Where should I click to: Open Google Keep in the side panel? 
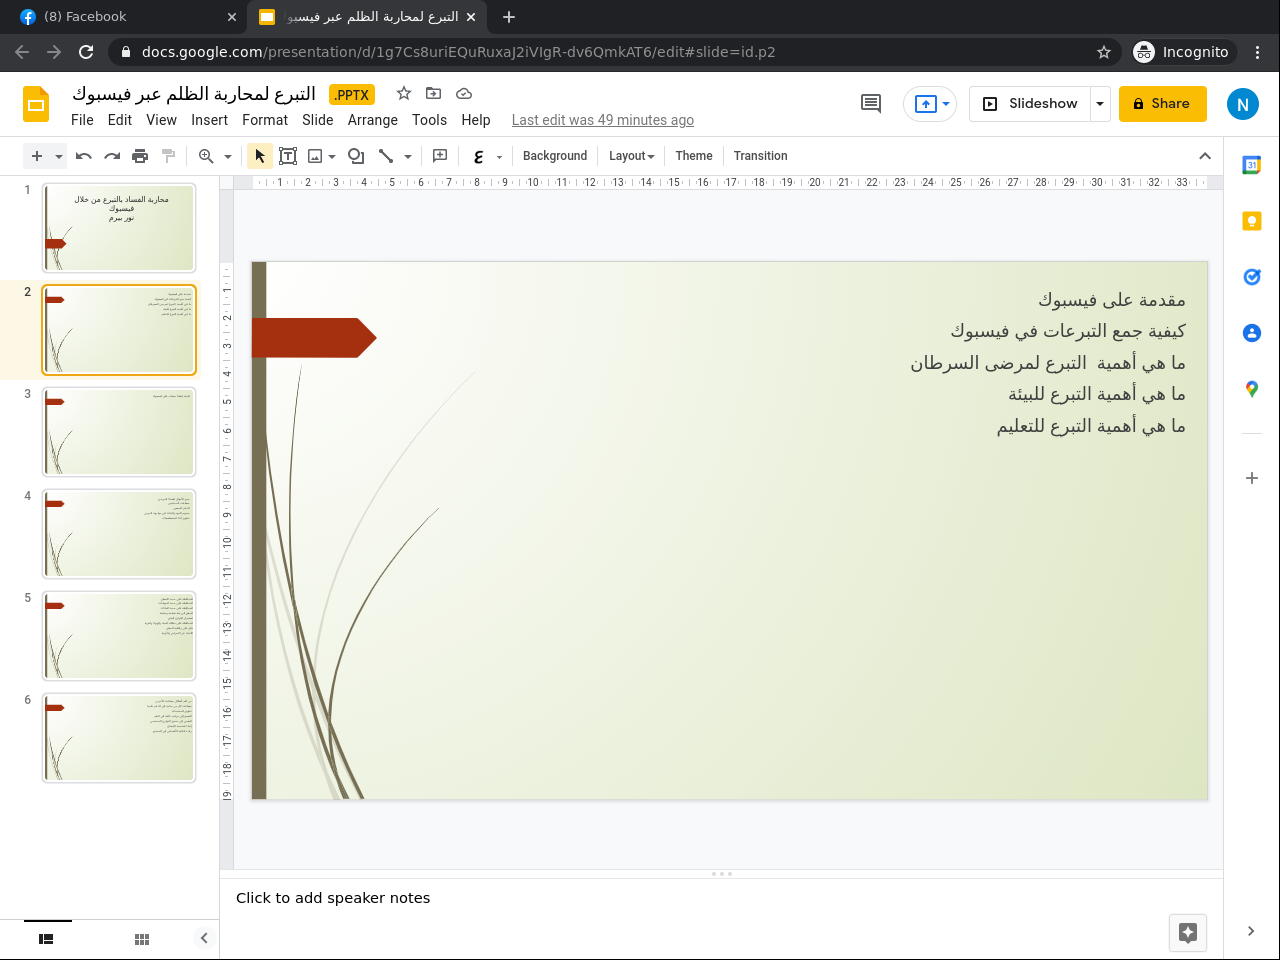[1251, 221]
